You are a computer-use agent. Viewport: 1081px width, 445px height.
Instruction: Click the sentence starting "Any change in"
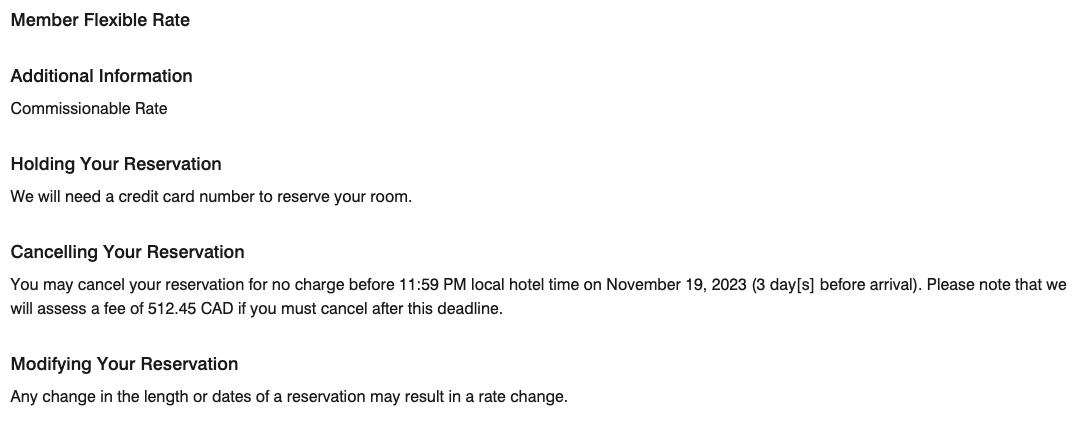tap(289, 397)
